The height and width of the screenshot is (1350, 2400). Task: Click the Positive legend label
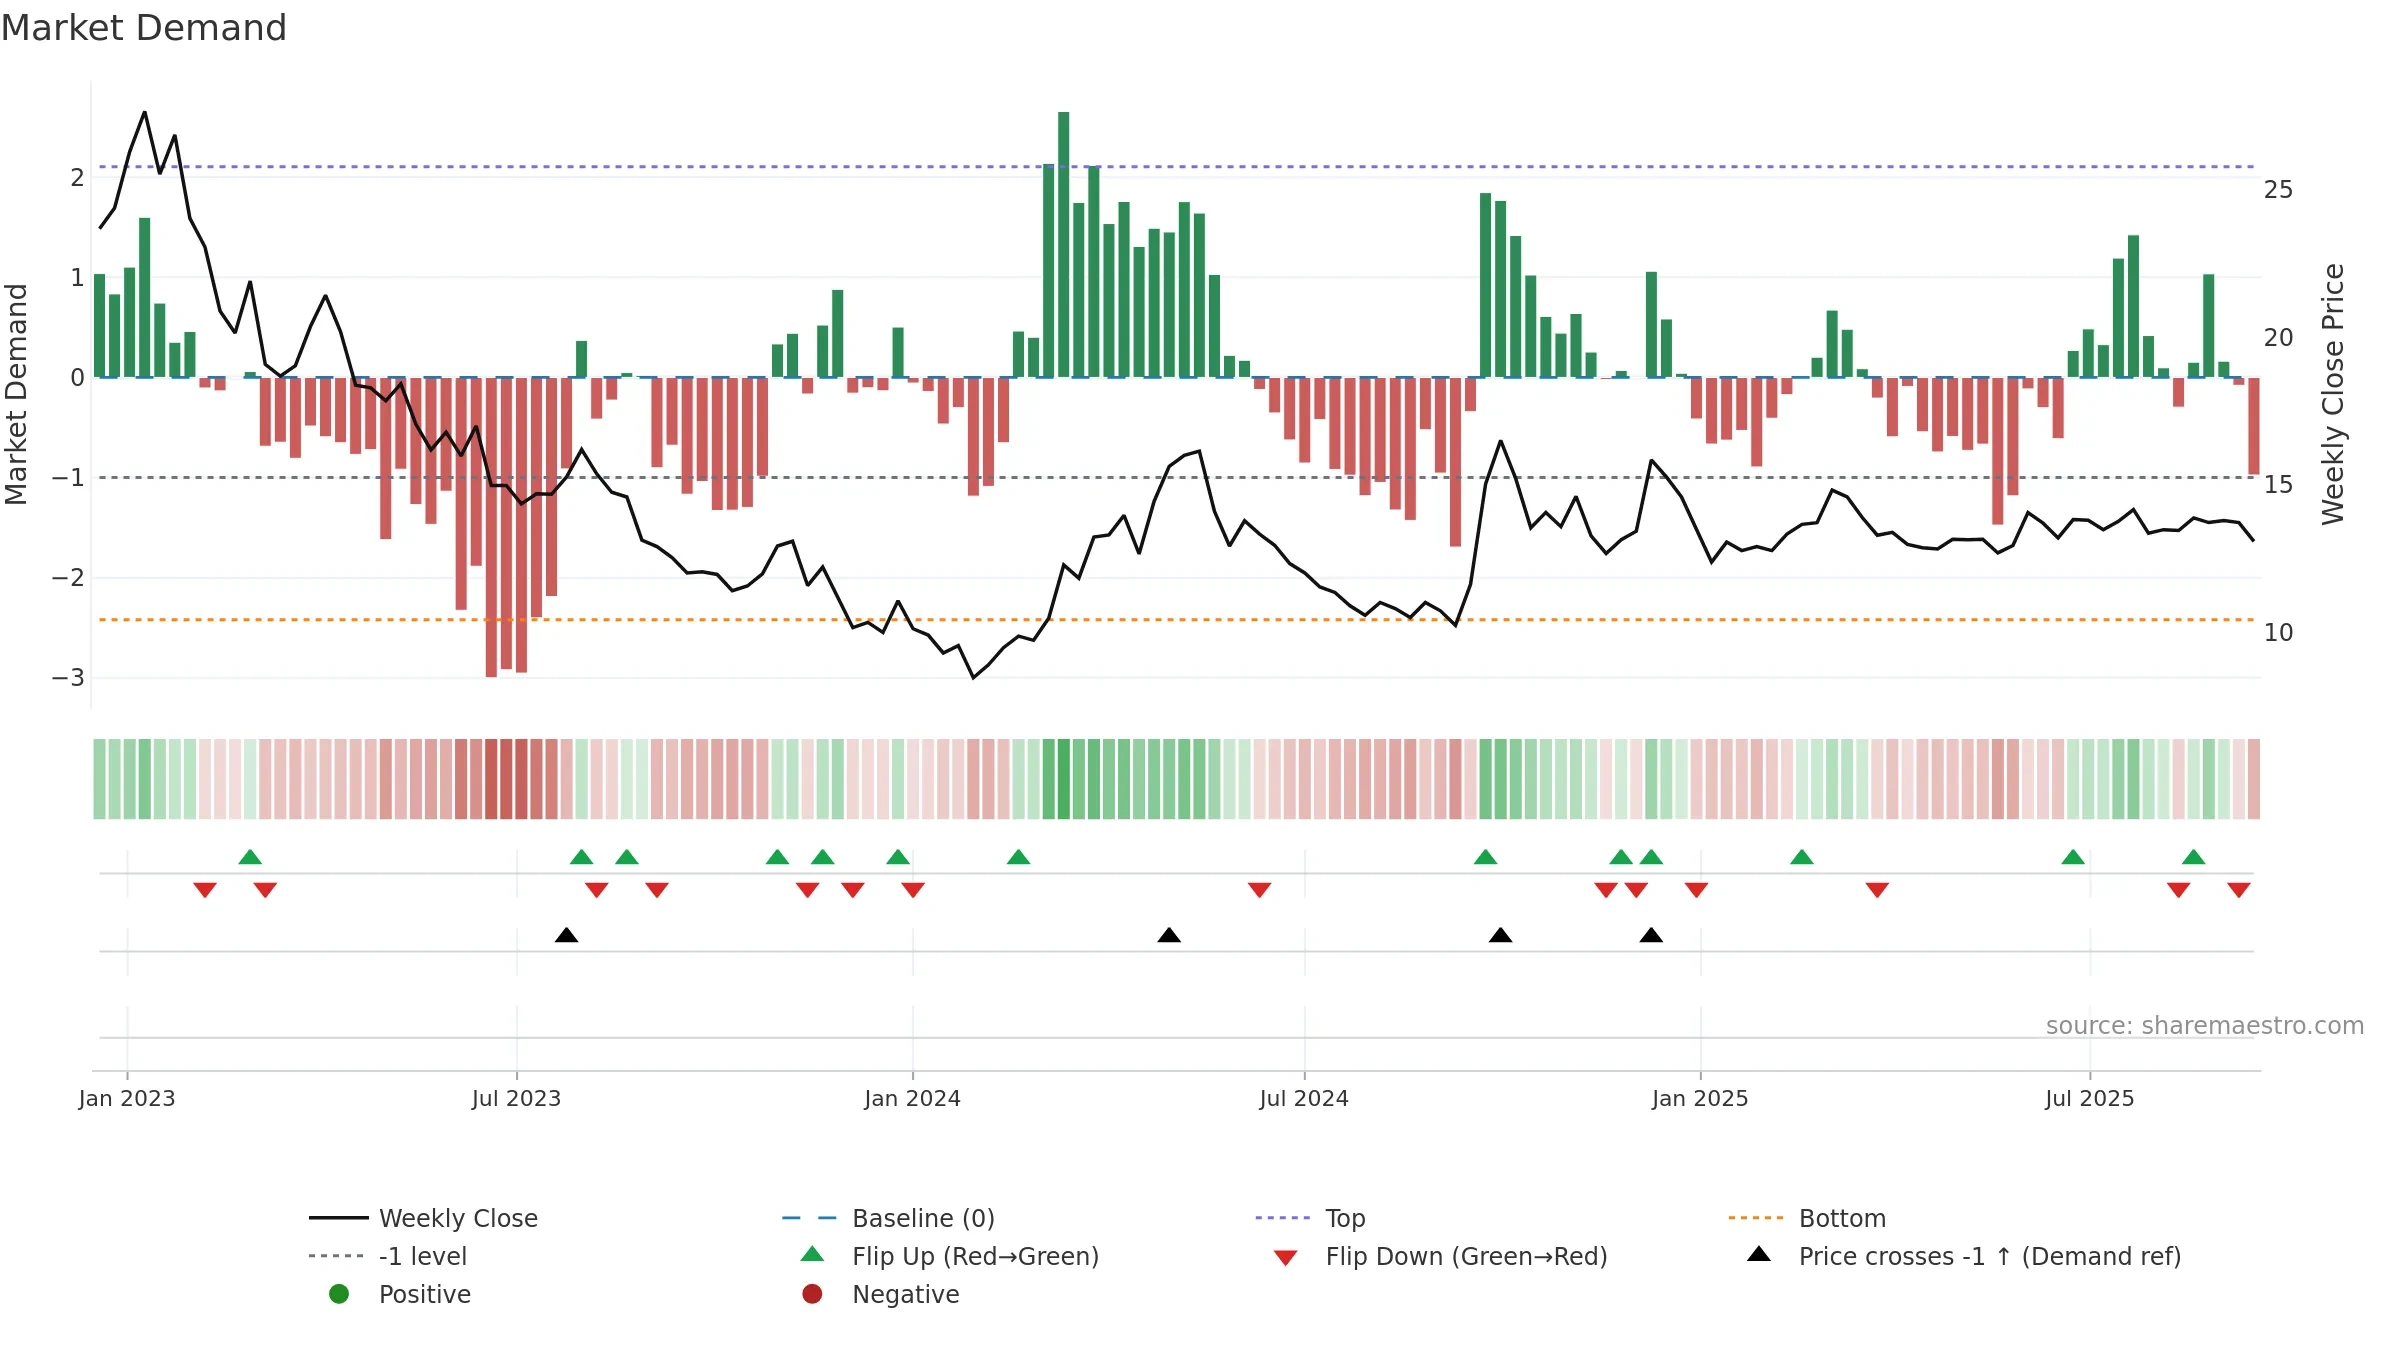pyautogui.click(x=424, y=1294)
